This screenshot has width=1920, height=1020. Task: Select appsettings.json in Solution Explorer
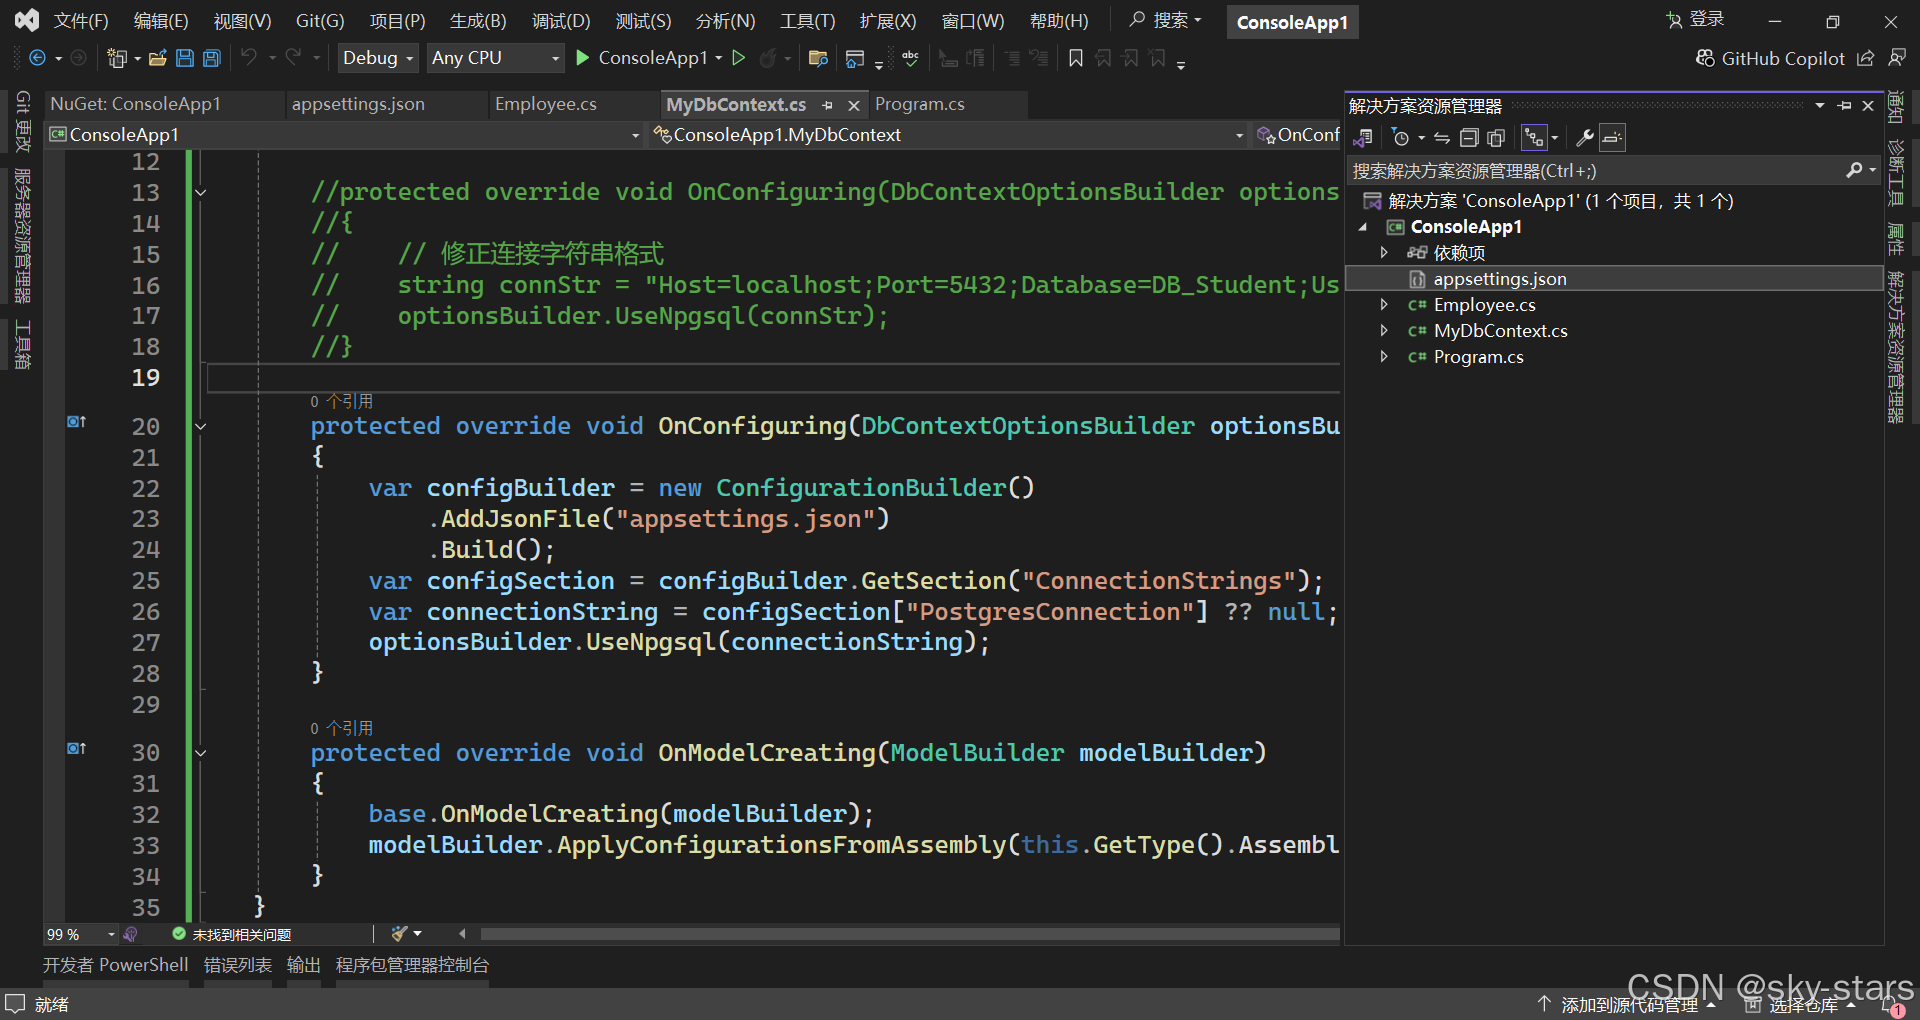click(1615, 279)
